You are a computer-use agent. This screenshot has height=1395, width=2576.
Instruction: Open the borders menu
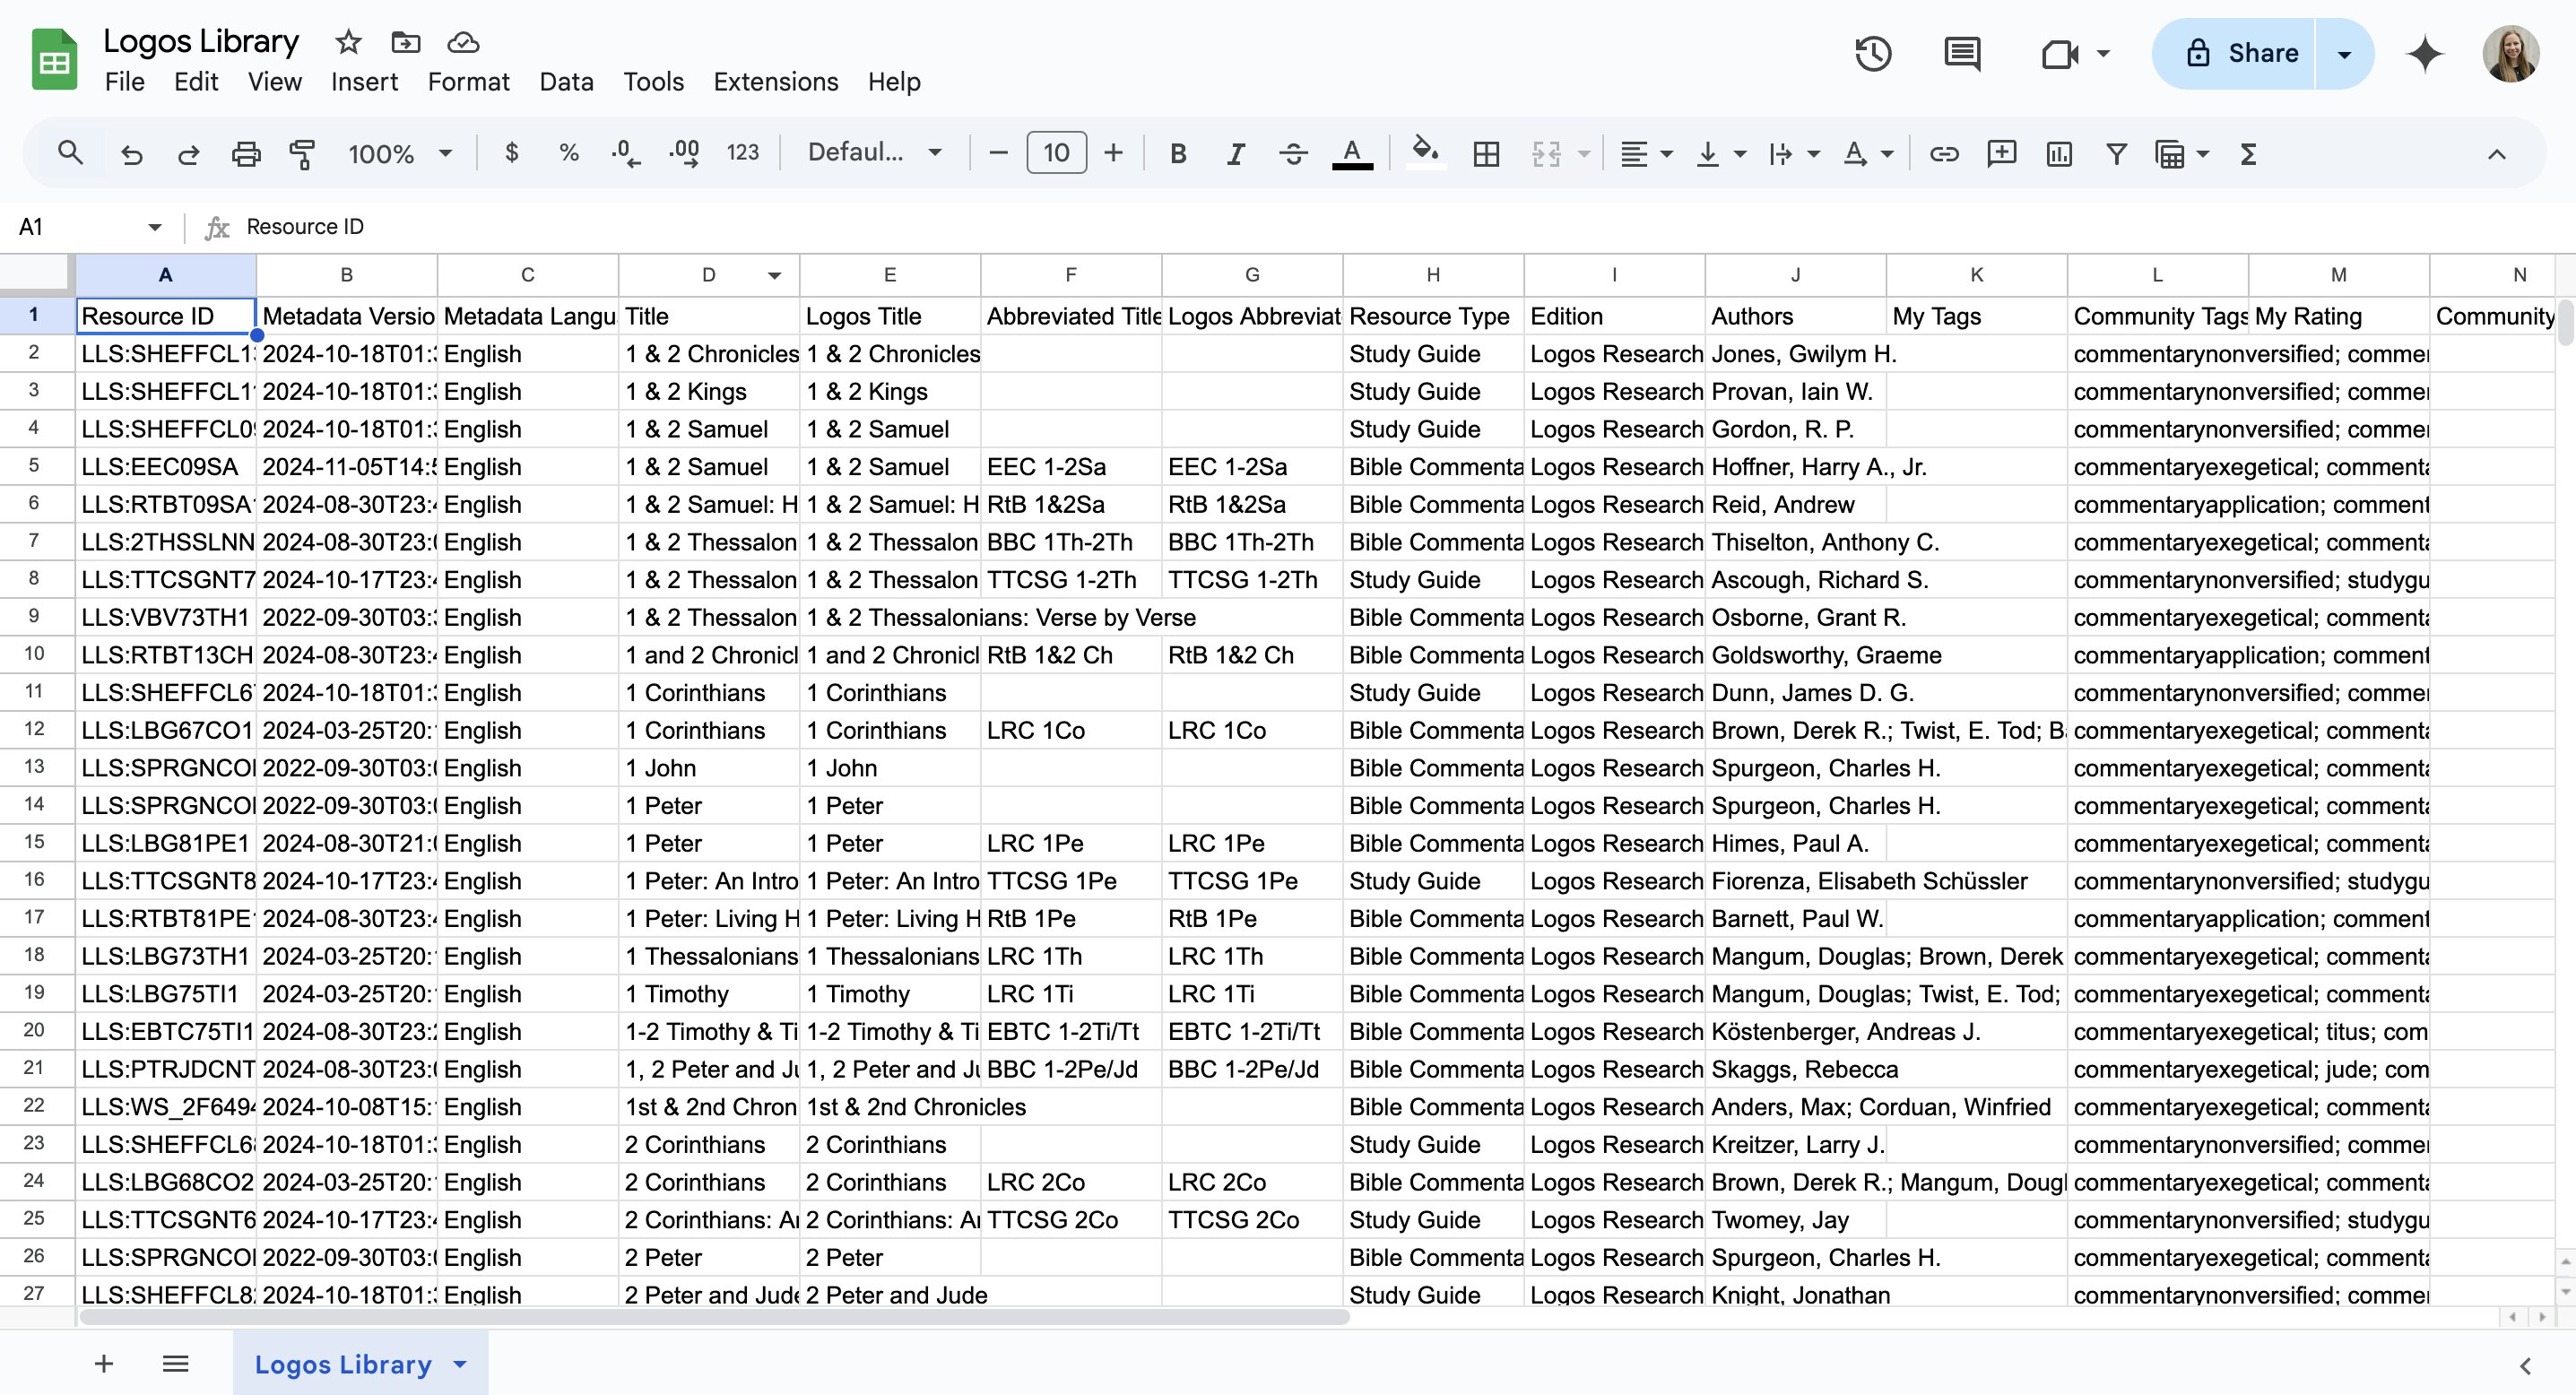tap(1486, 153)
